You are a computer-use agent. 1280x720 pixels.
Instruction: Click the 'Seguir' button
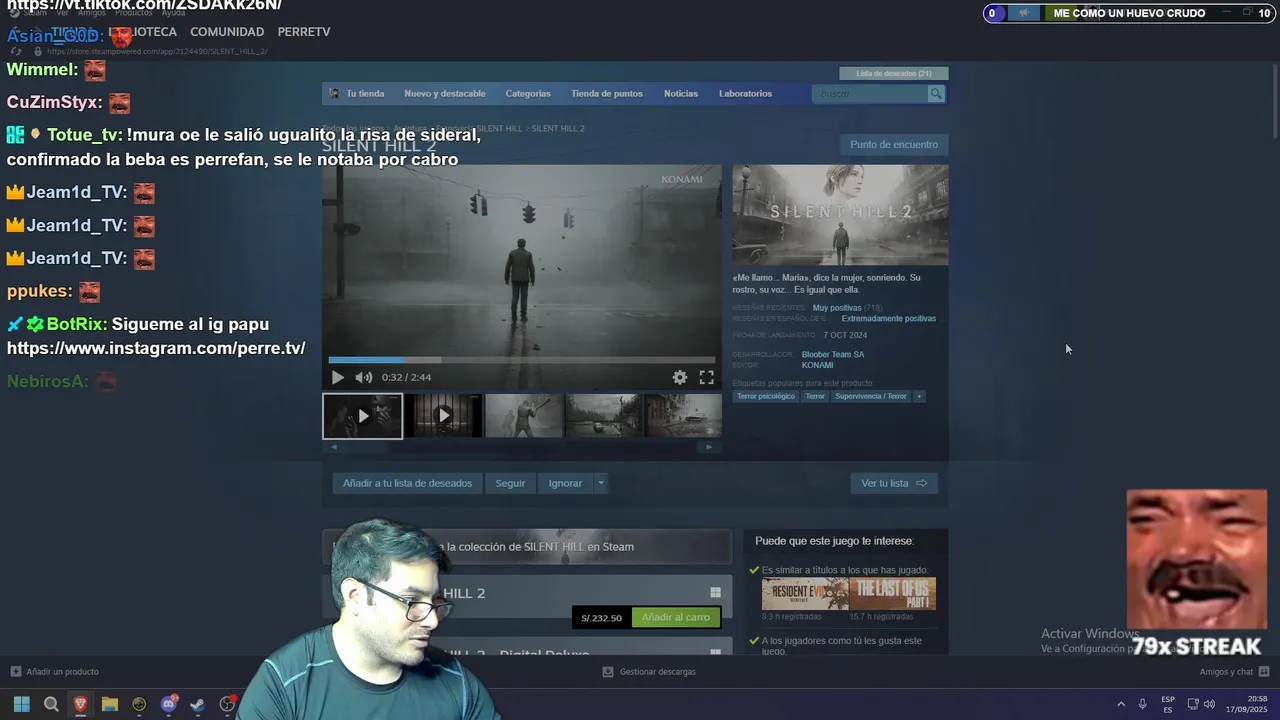click(x=510, y=483)
